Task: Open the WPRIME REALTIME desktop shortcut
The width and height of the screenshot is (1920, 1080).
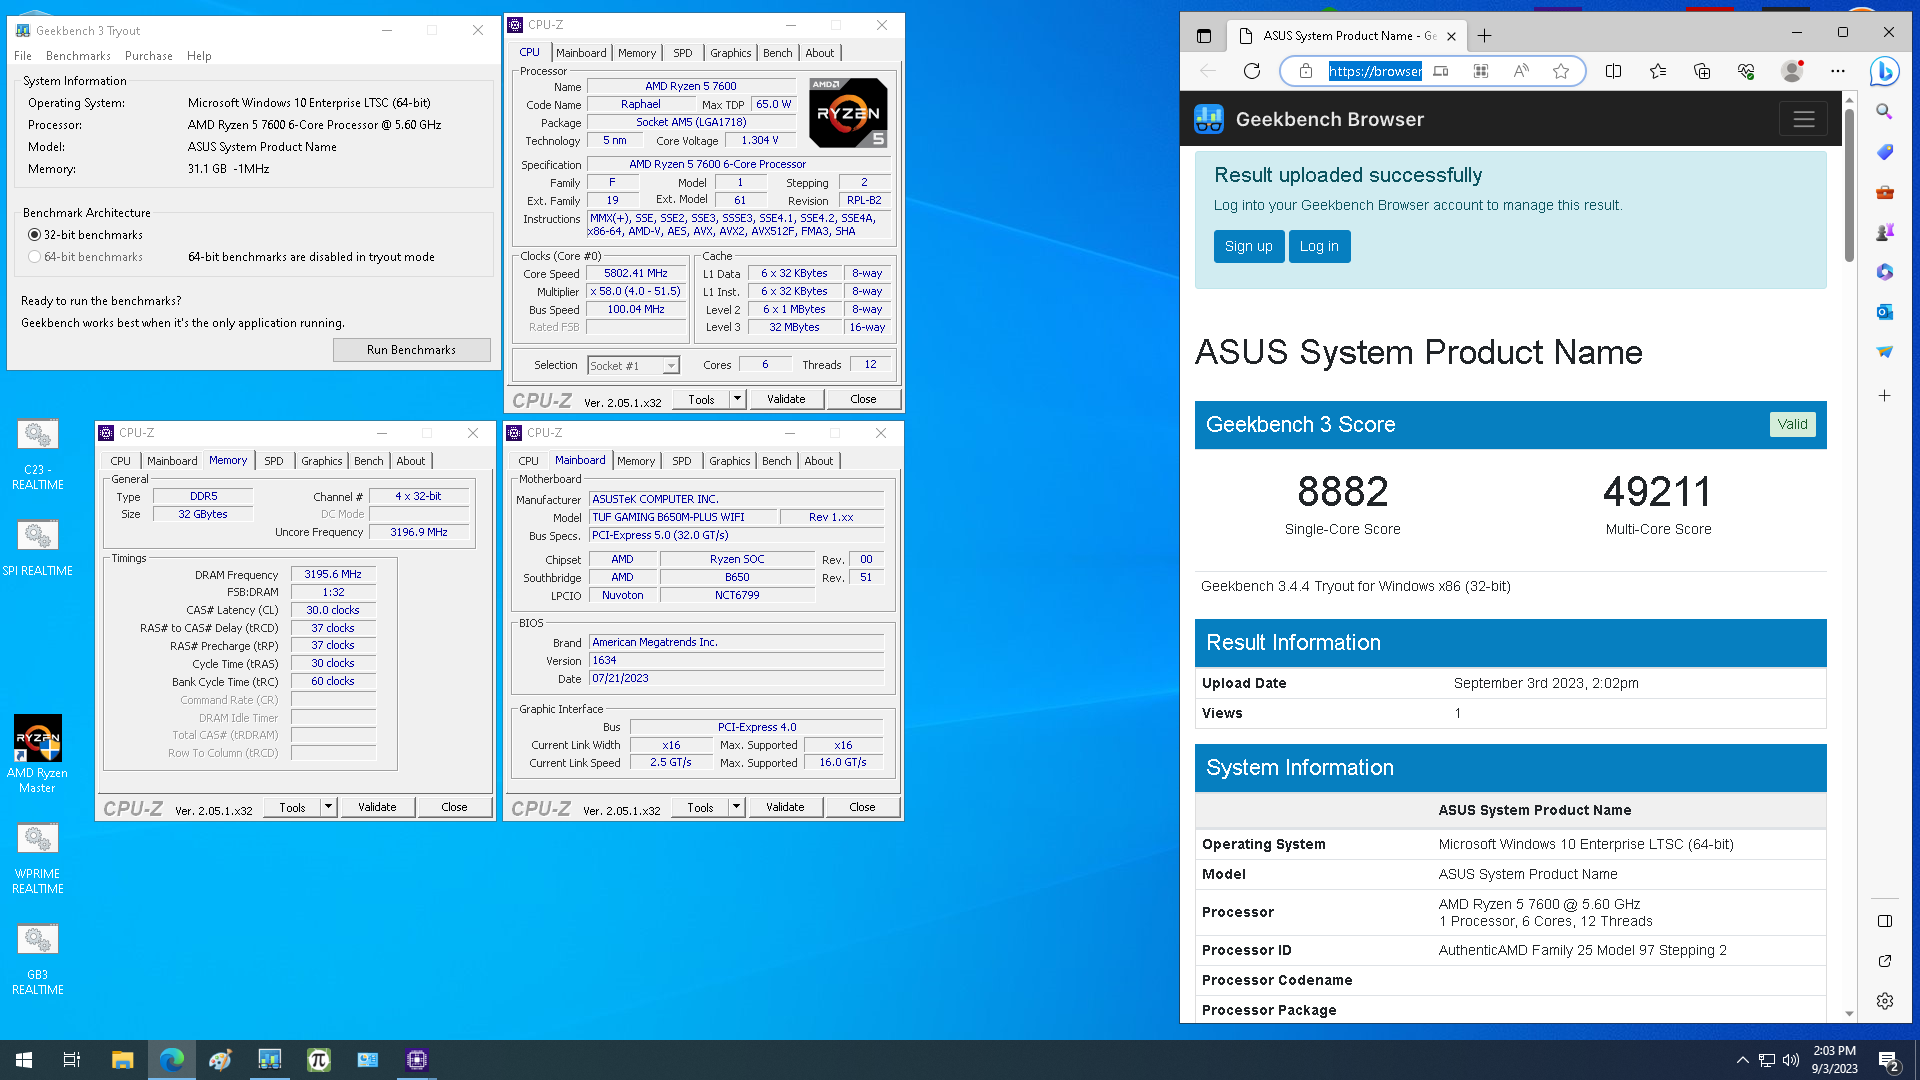Action: click(38, 858)
